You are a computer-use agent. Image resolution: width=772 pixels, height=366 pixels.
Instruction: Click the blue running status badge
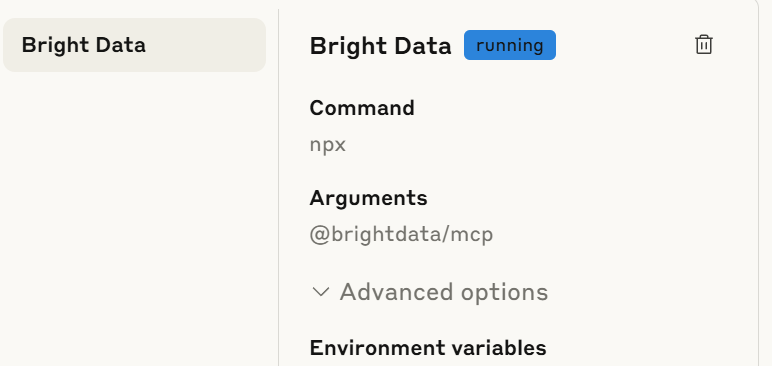pos(510,45)
